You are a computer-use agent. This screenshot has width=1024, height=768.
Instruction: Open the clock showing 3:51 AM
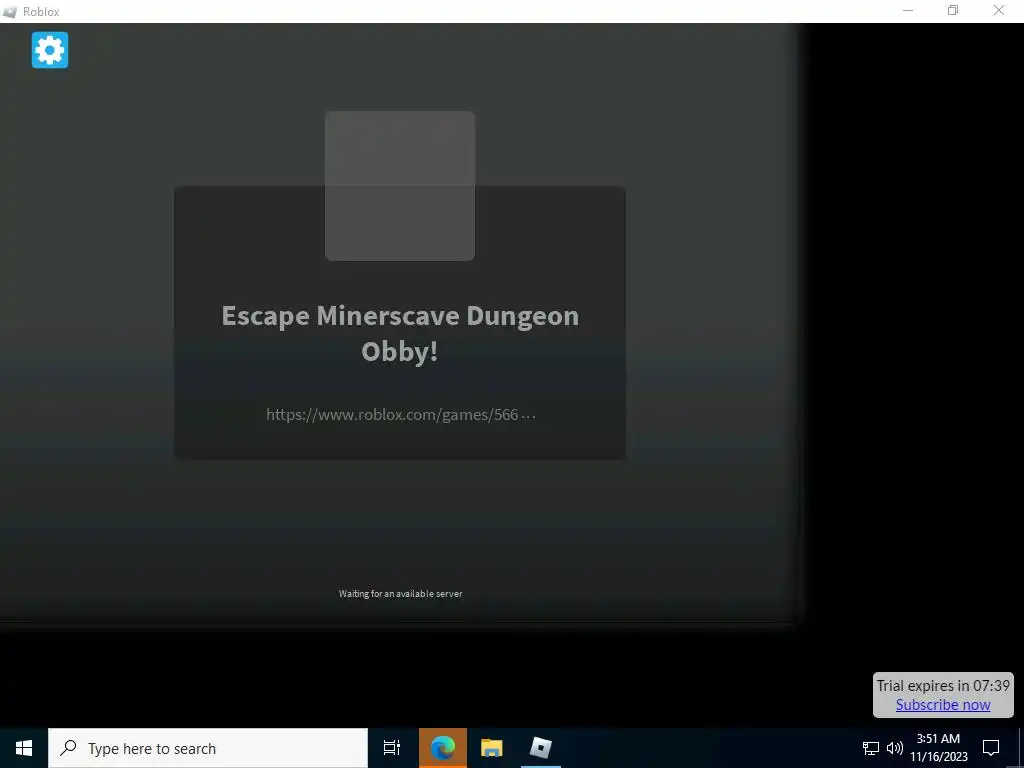(x=938, y=748)
